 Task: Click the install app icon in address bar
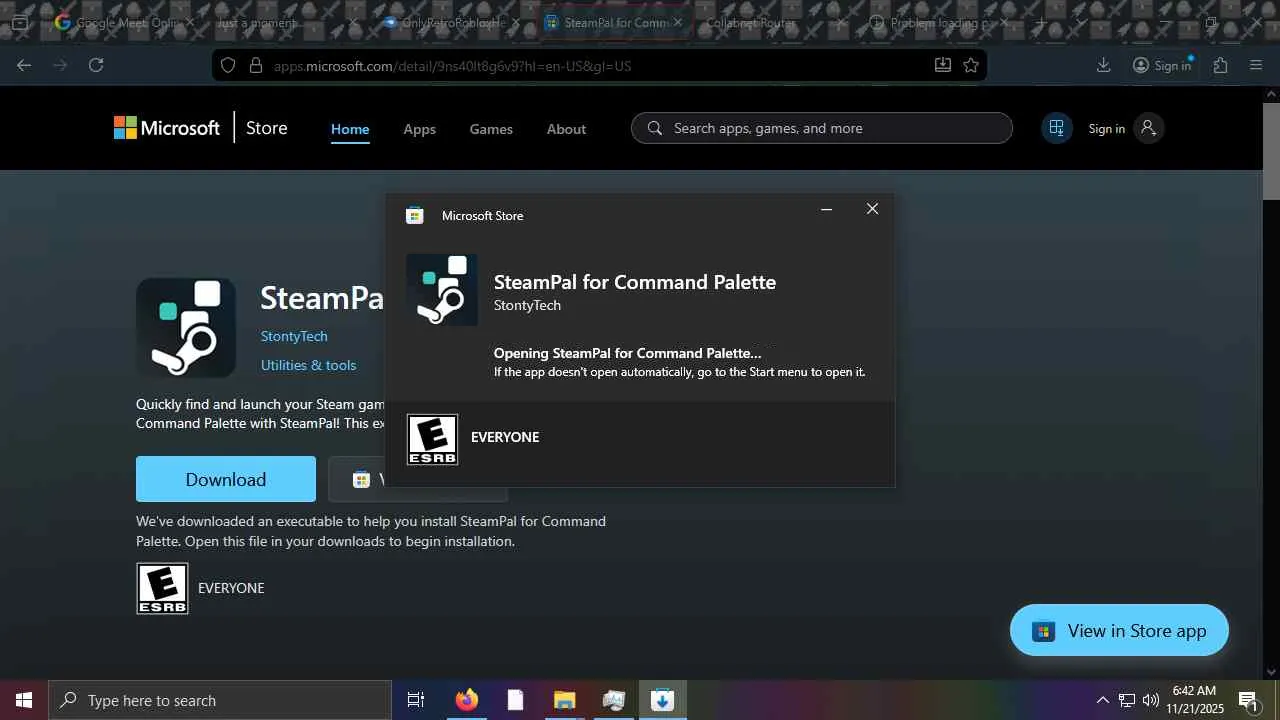(x=942, y=65)
